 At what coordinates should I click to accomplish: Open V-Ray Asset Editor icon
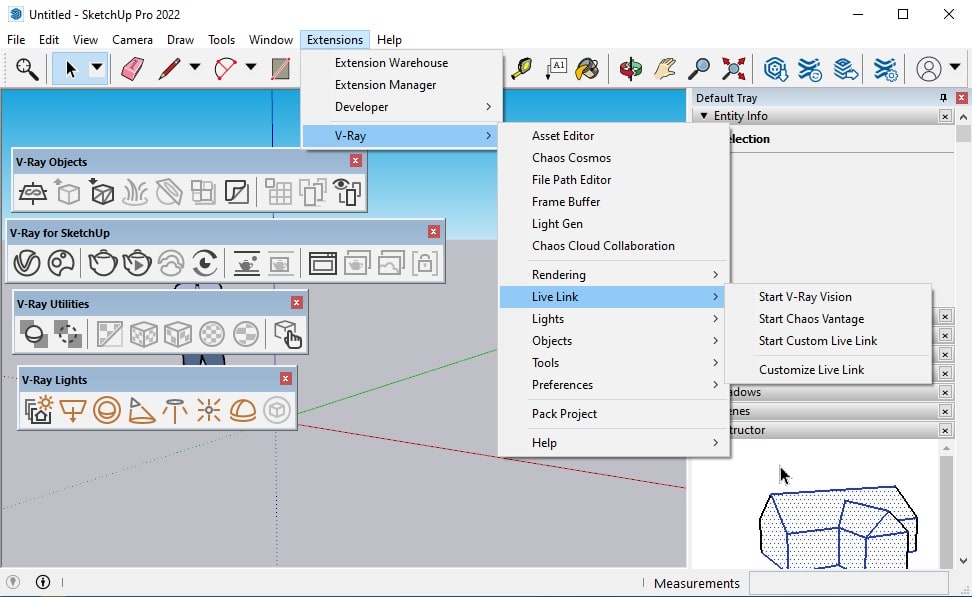[27, 263]
